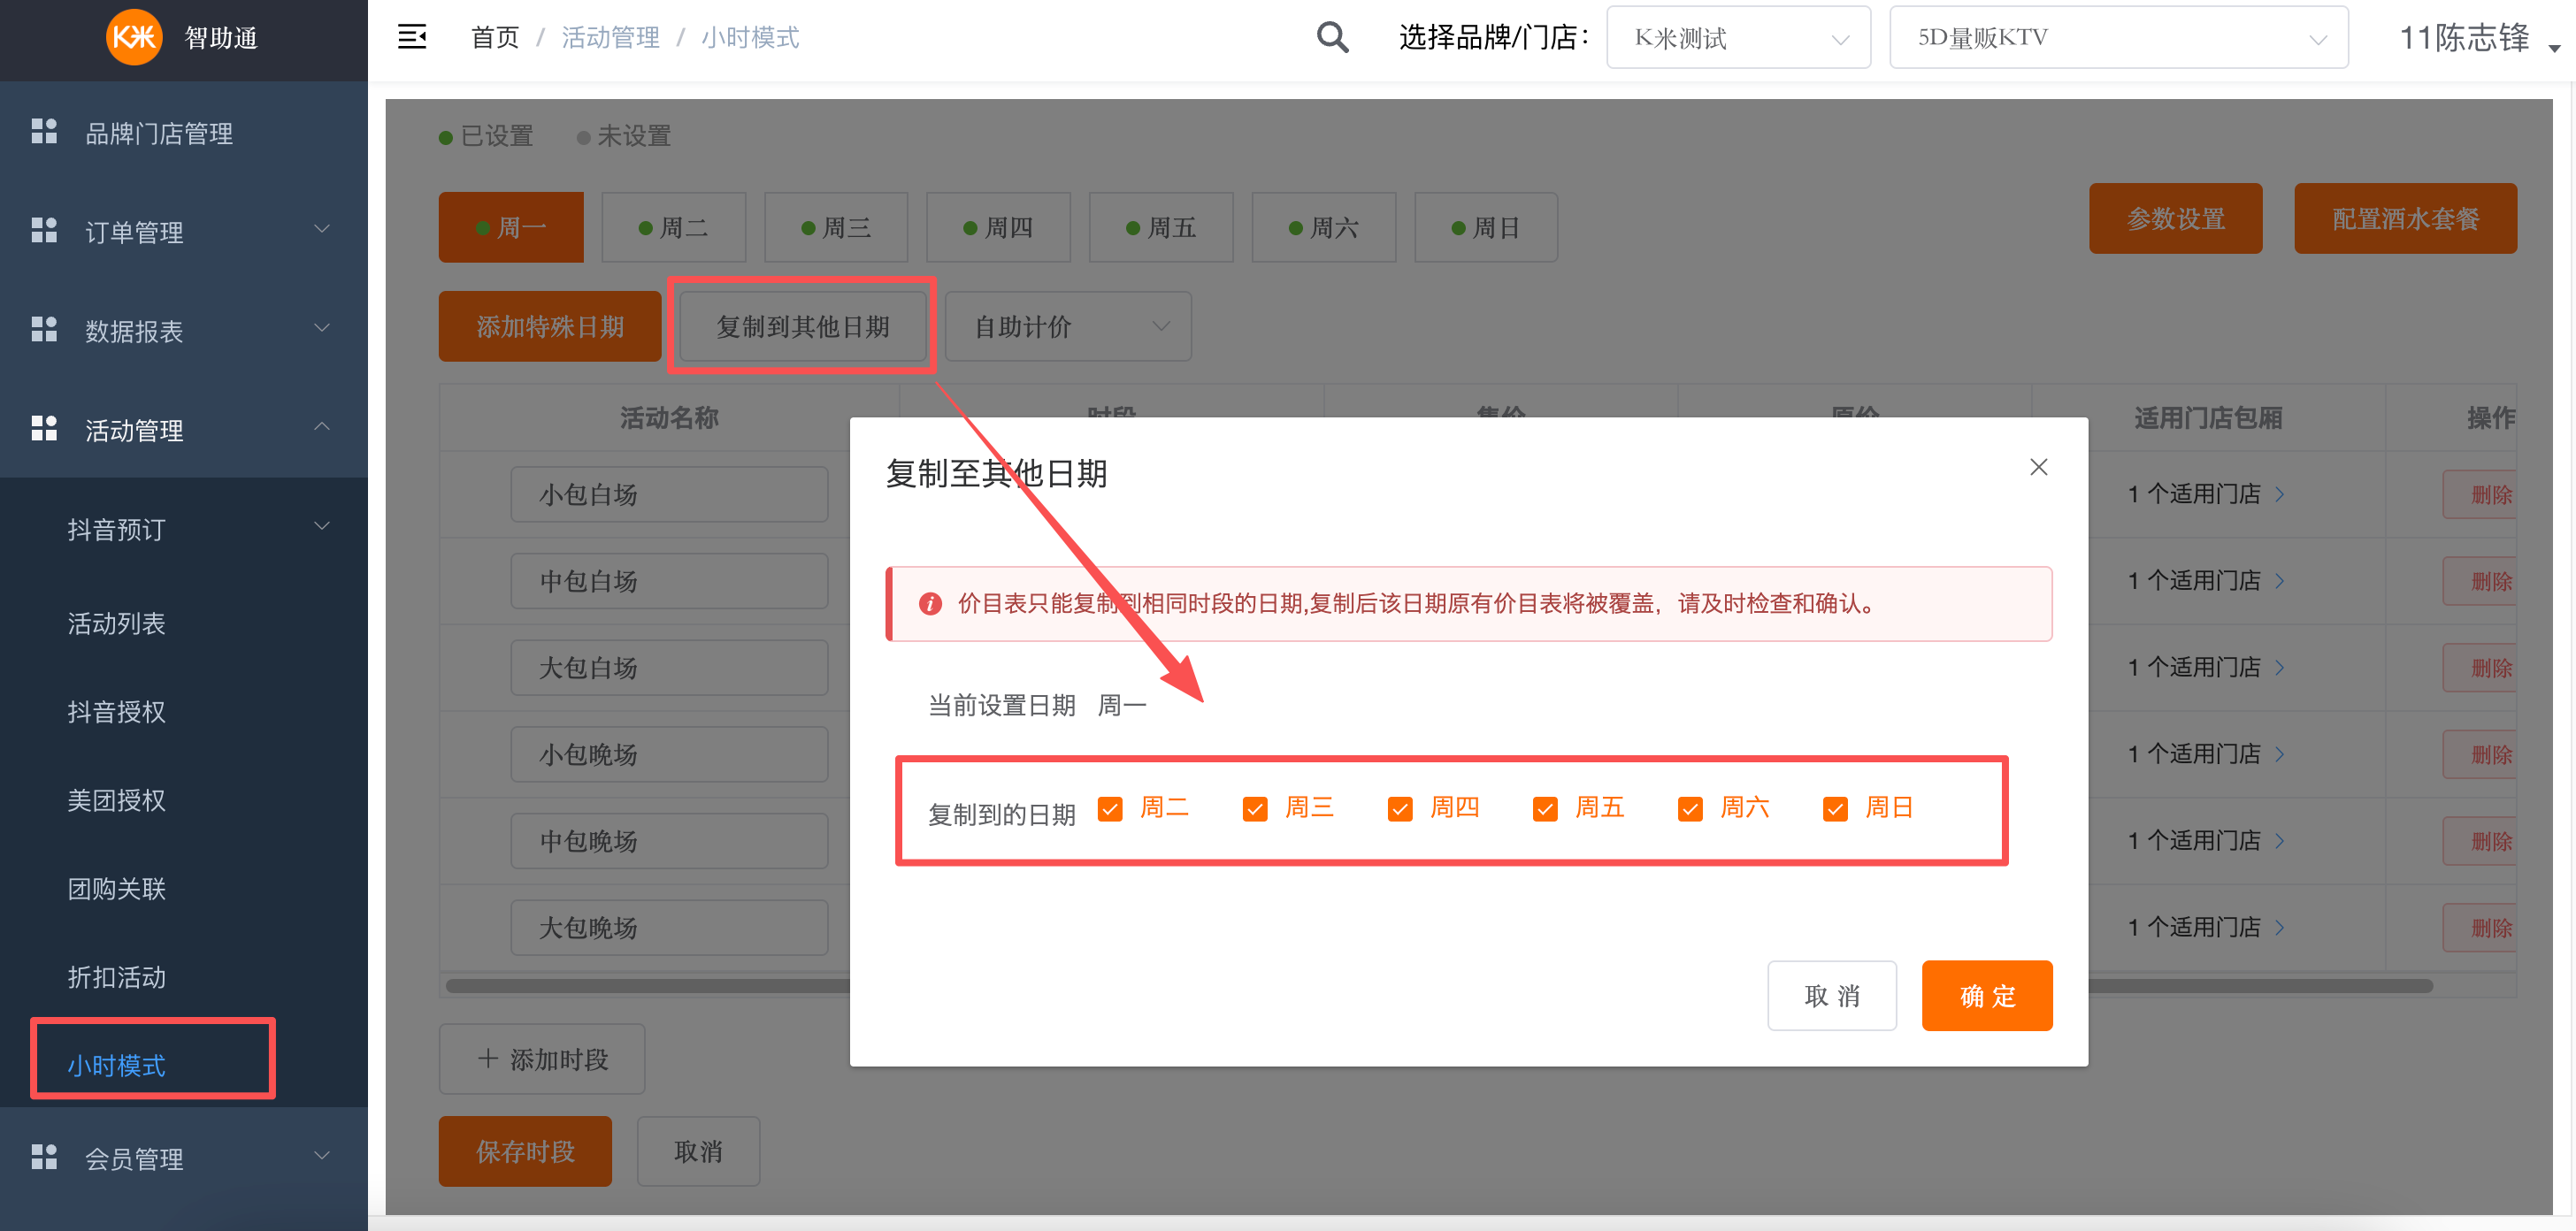The width and height of the screenshot is (2576, 1231).
Task: Click the 中包白场 name input field
Action: [x=669, y=581]
